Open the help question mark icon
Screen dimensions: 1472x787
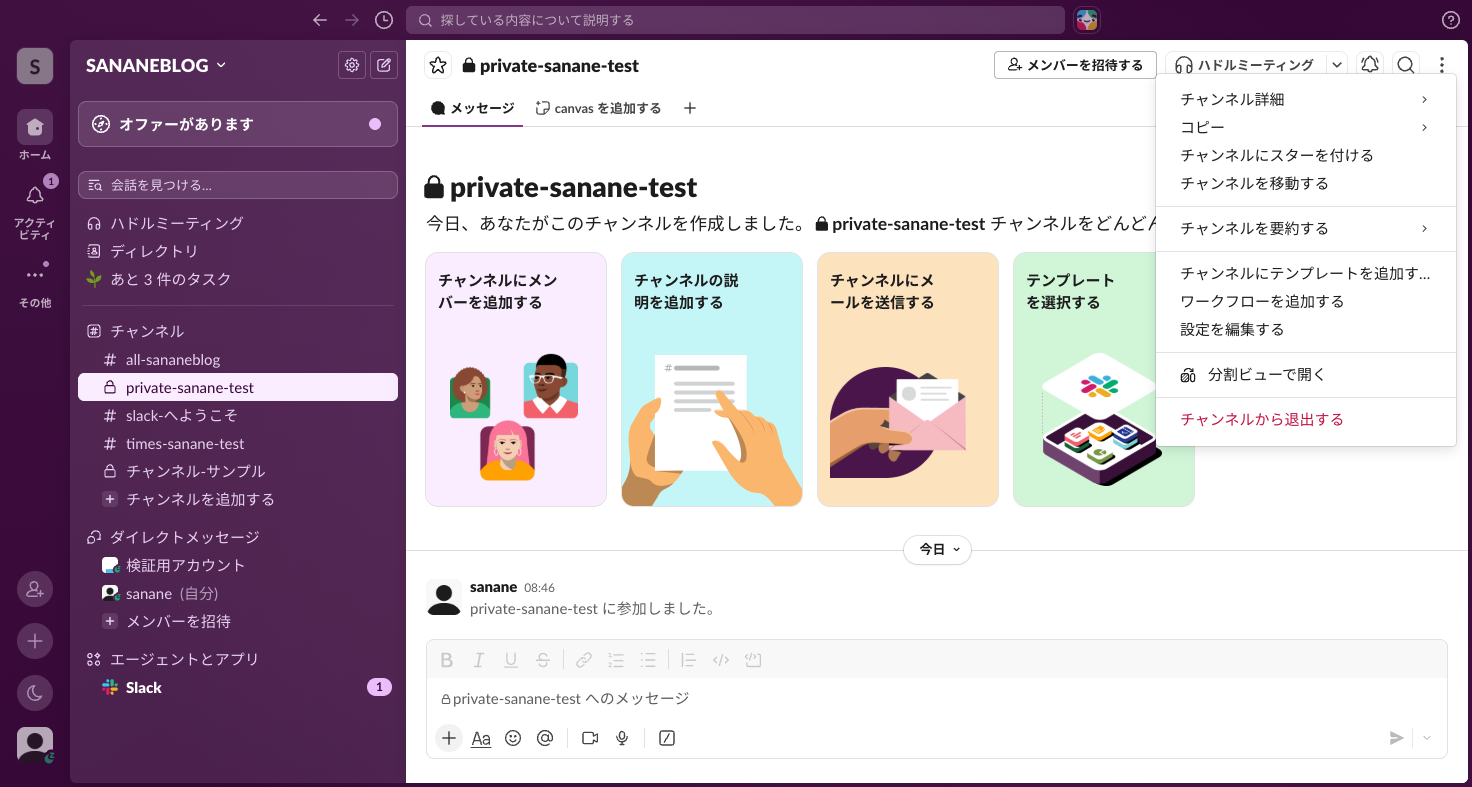coord(1451,20)
